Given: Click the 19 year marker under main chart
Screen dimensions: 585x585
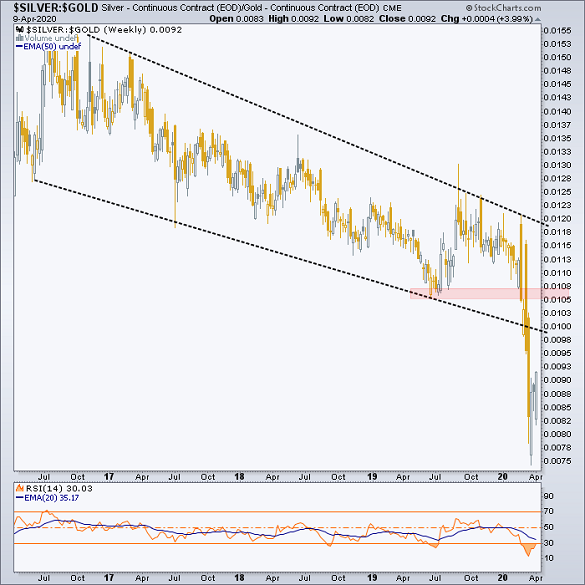Looking at the screenshot, I should (372, 476).
